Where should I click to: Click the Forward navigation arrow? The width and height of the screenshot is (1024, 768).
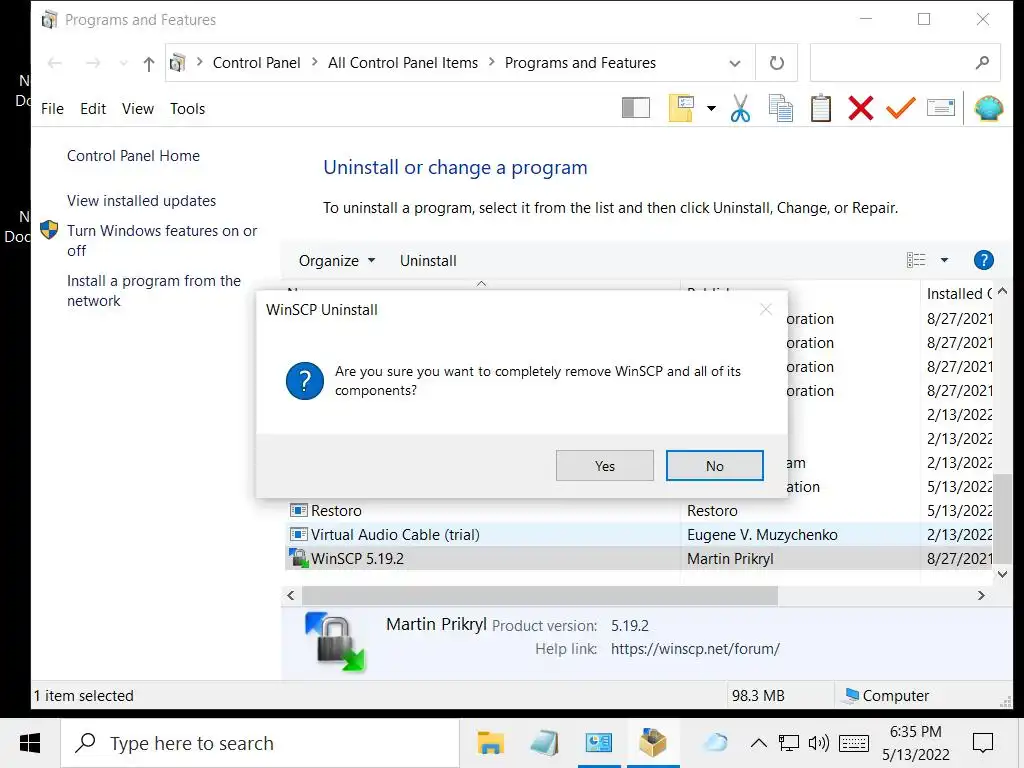click(x=93, y=63)
